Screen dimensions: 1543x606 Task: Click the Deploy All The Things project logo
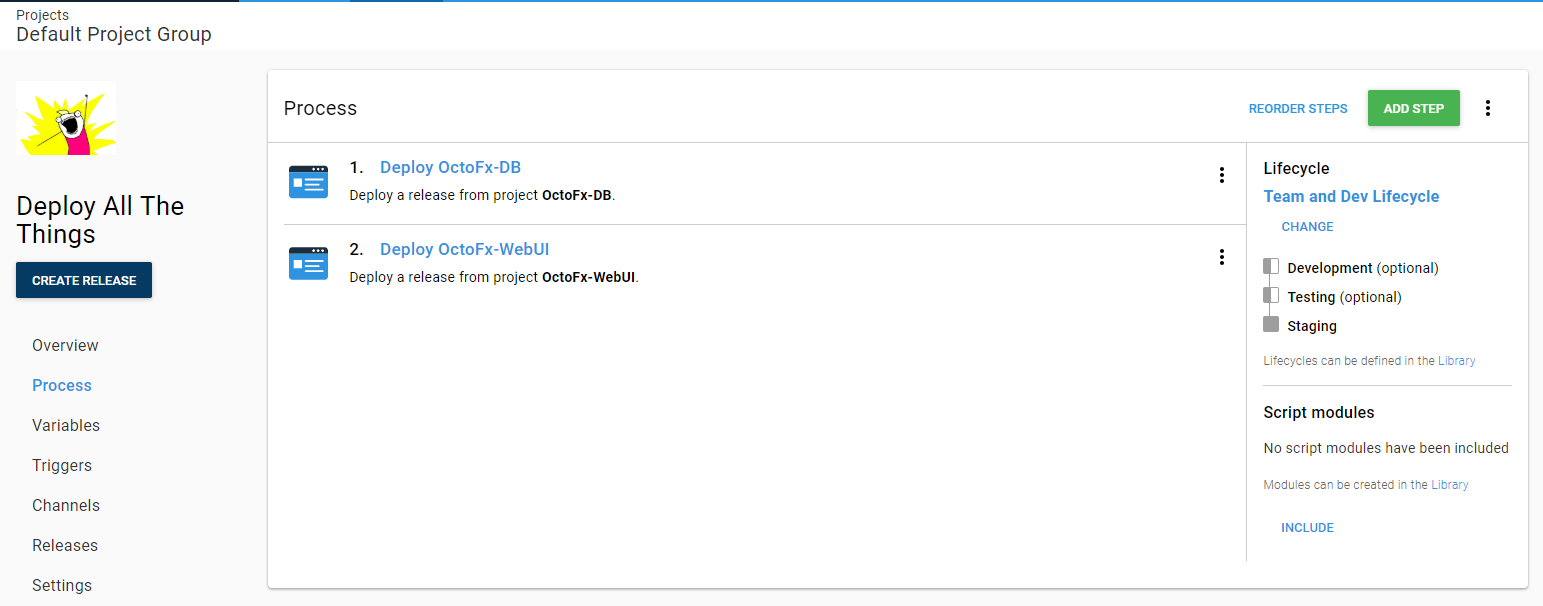pyautogui.click(x=66, y=118)
